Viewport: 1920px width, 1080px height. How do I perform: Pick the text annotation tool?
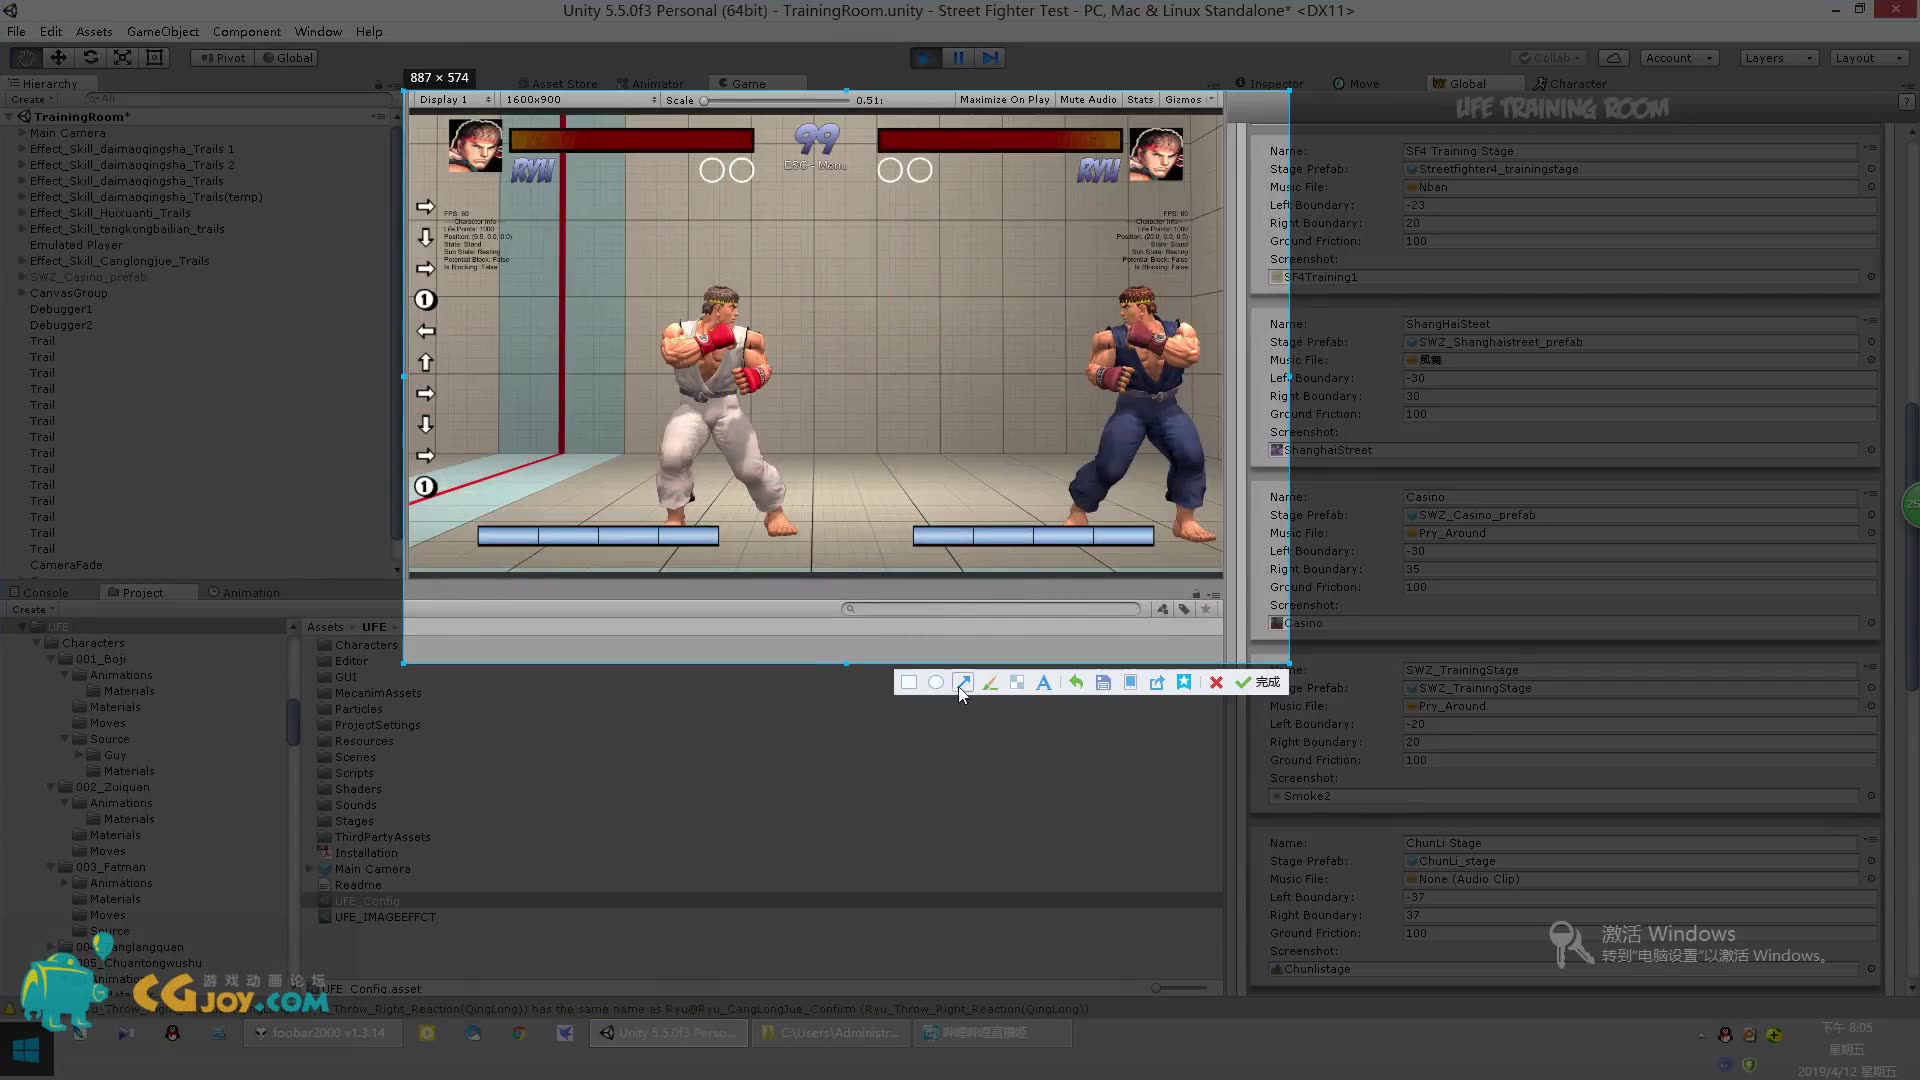pyautogui.click(x=1044, y=682)
